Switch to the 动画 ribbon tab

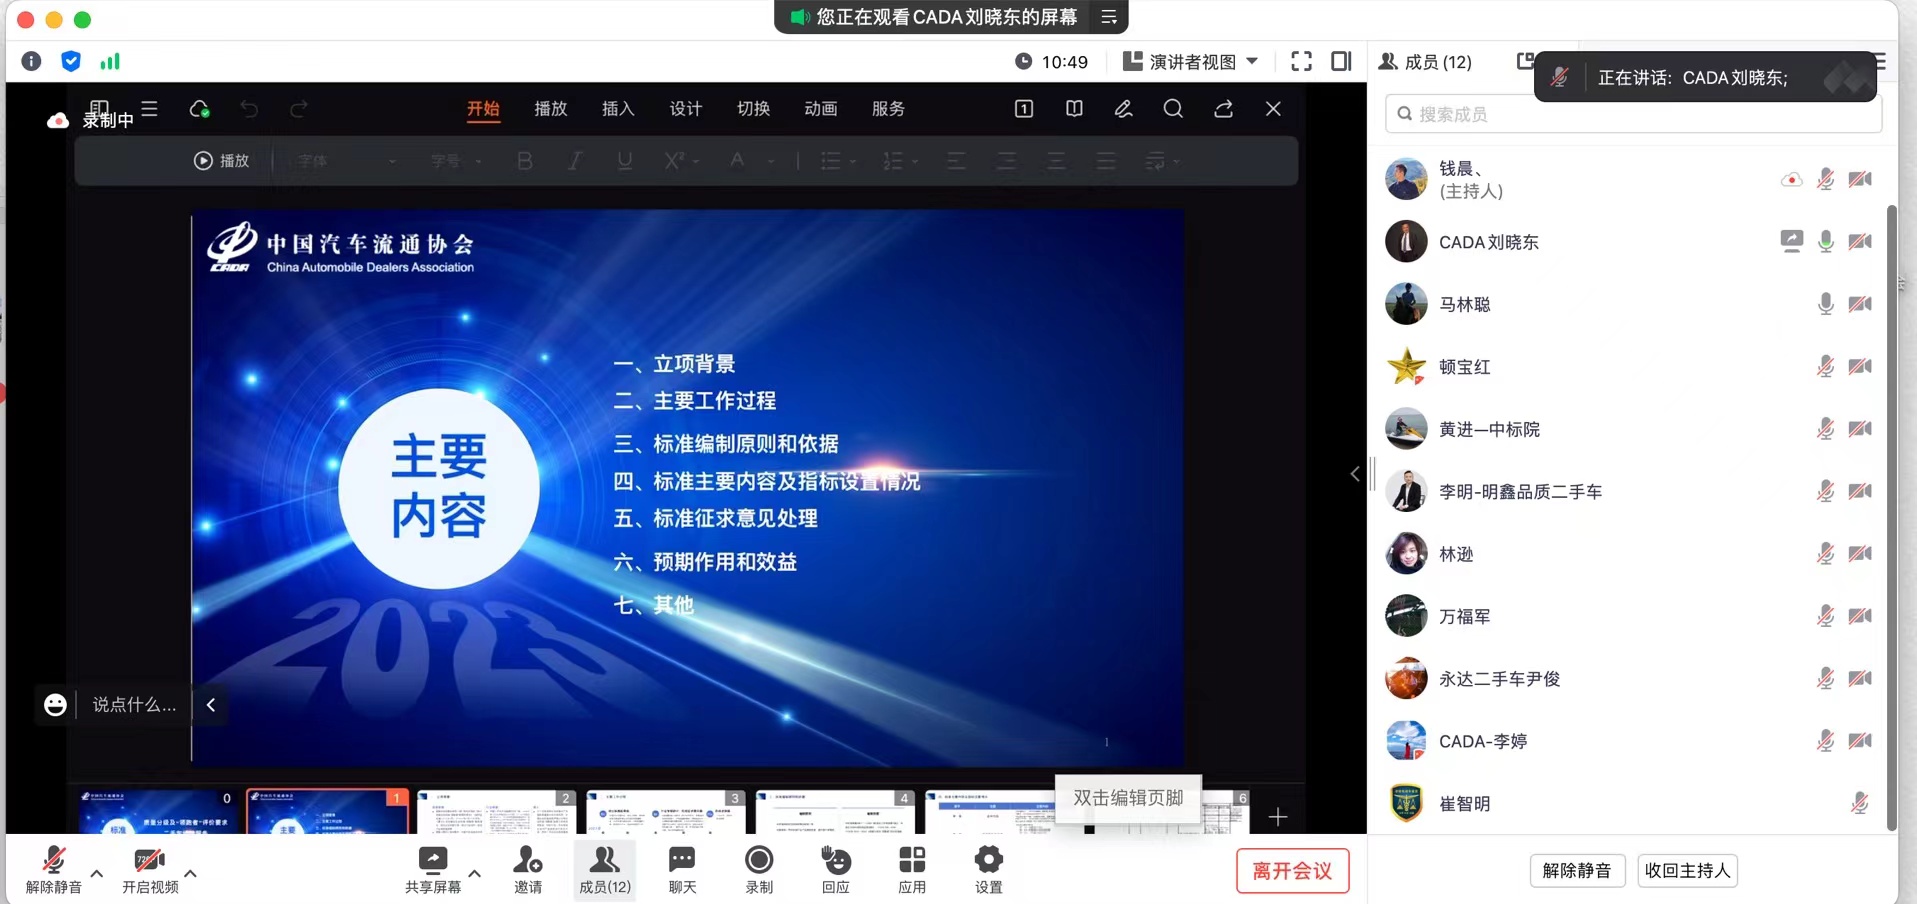point(819,110)
